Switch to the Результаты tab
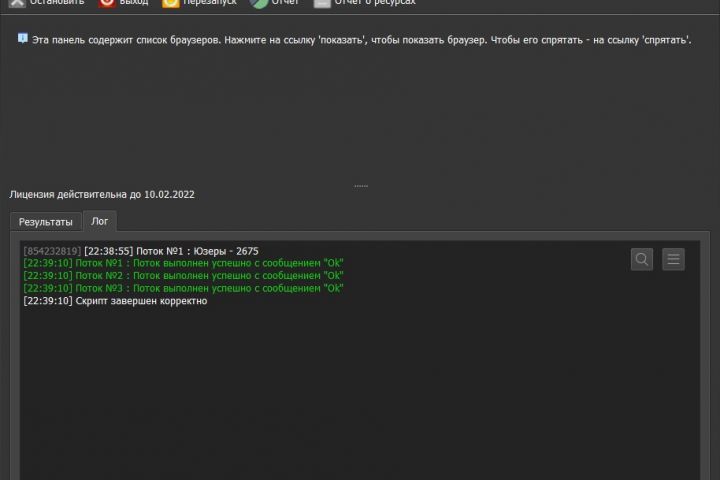The height and width of the screenshot is (480, 720). [45, 222]
